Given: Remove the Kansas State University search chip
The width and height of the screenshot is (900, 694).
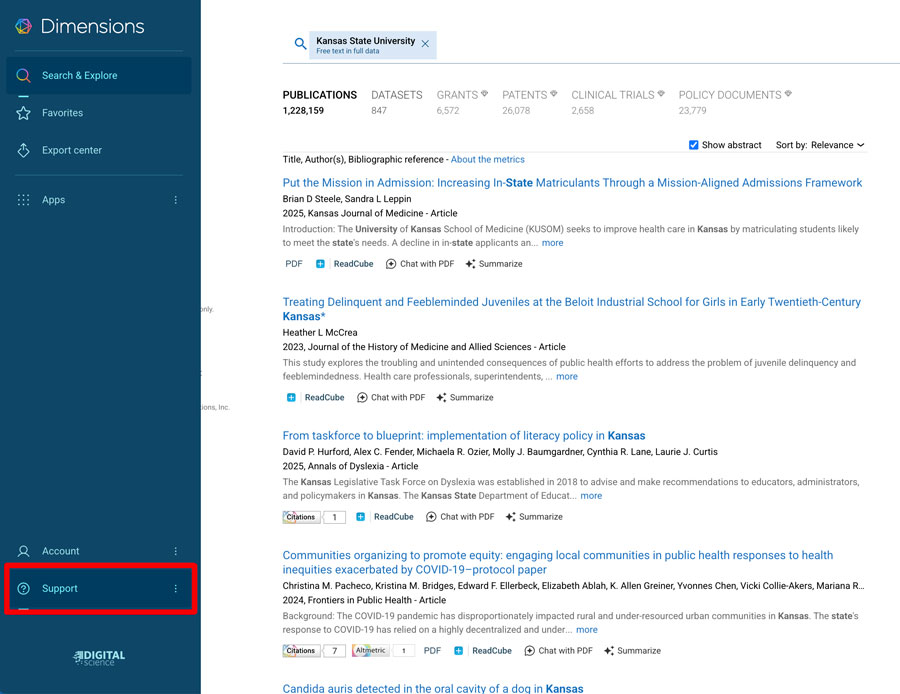Looking at the screenshot, I should (425, 44).
